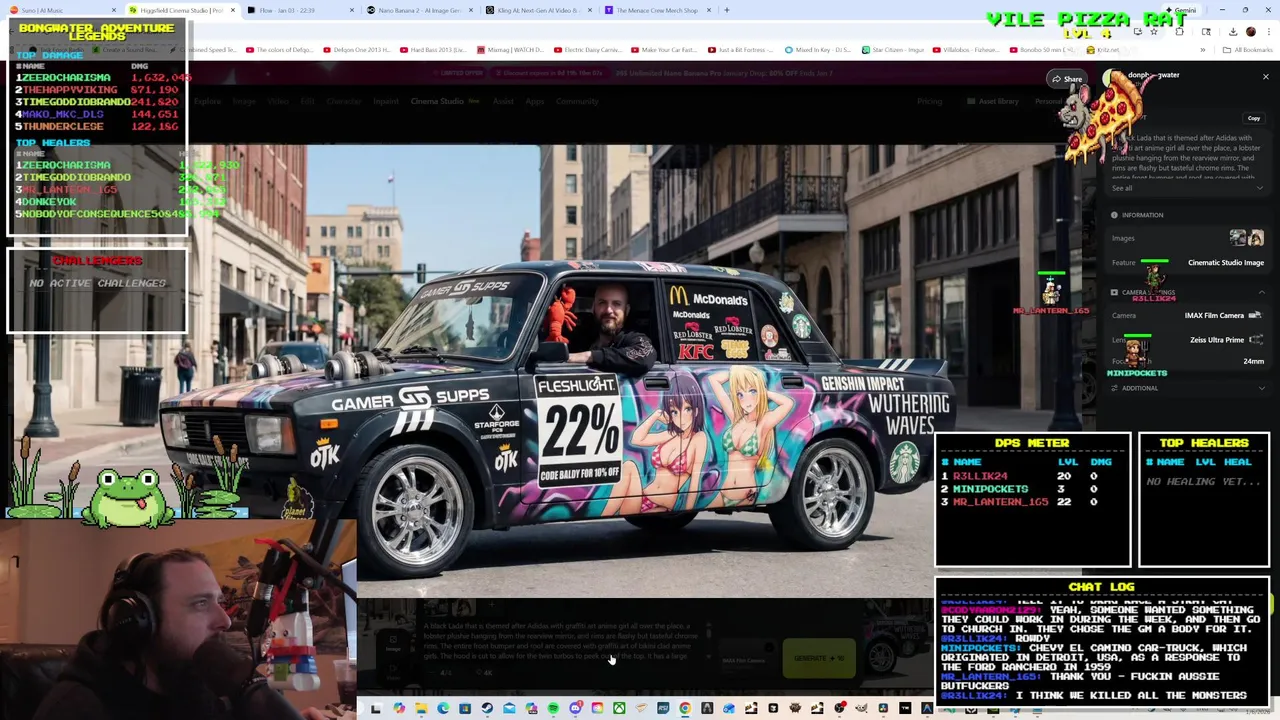The height and width of the screenshot is (720, 1280).
Task: Close the Higgsfield detail panel
Action: coord(1265,77)
